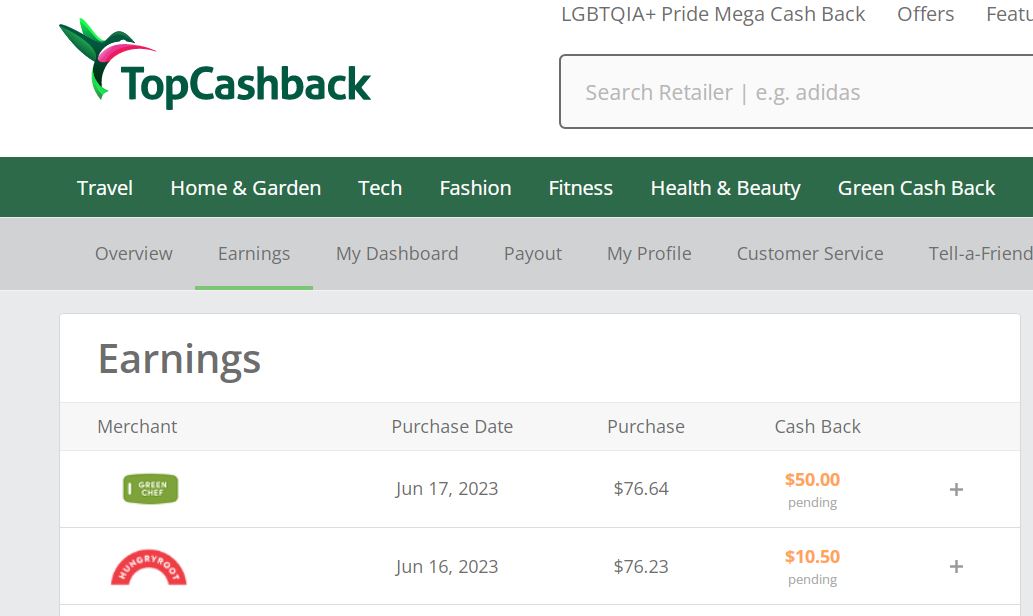Open the Fitness category

[x=581, y=188]
